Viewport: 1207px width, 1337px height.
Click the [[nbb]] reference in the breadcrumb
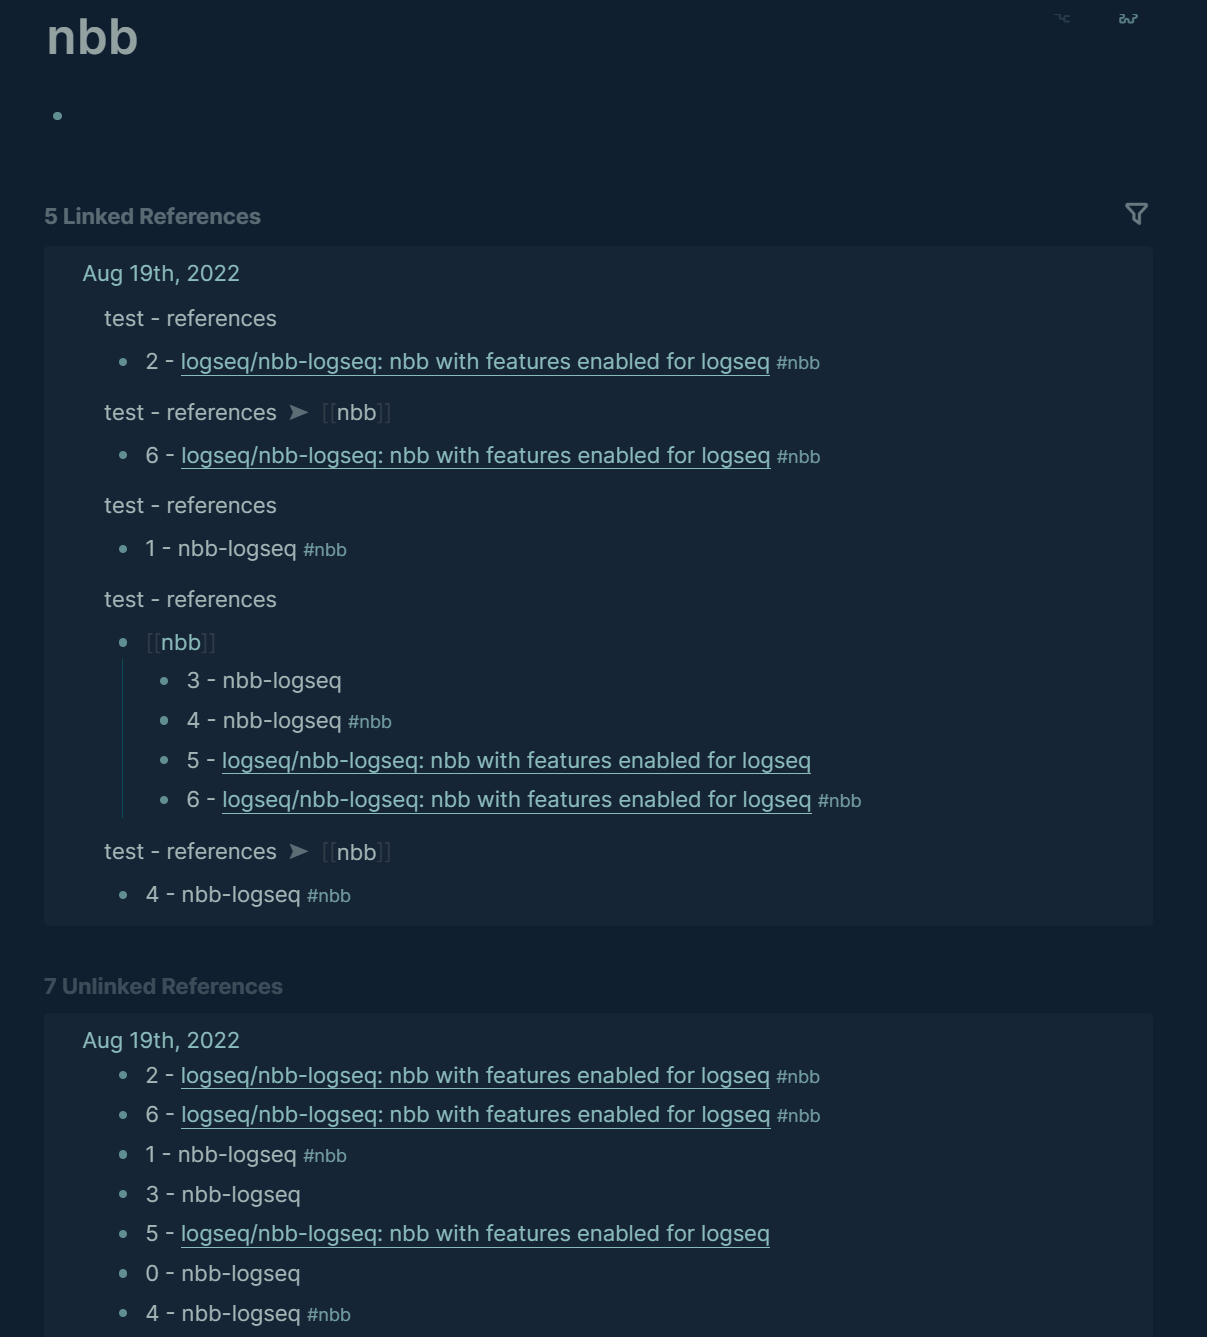[356, 412]
